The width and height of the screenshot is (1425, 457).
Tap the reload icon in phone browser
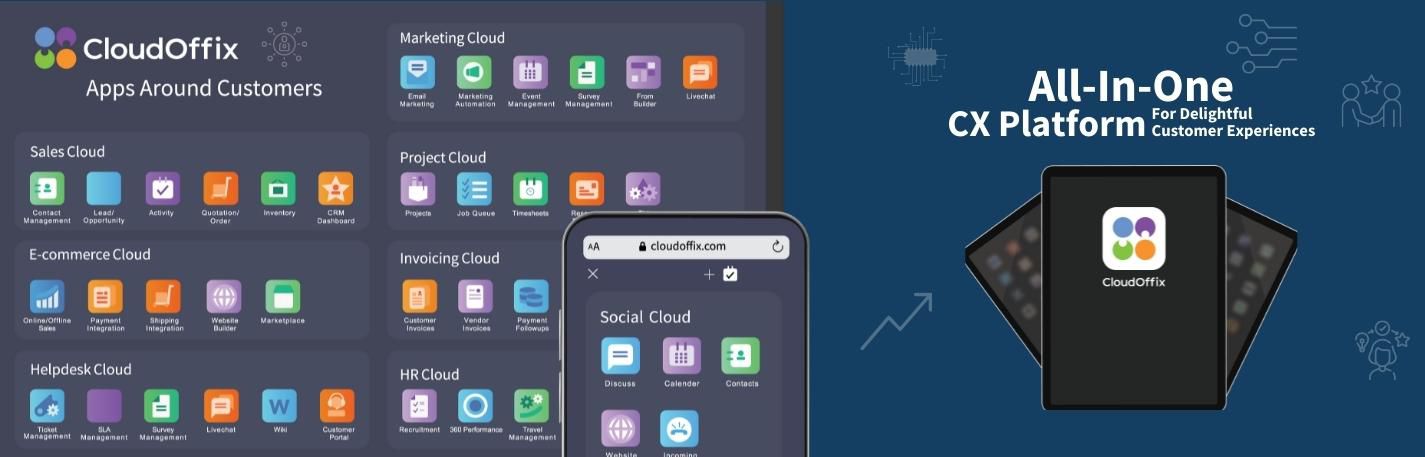777,246
